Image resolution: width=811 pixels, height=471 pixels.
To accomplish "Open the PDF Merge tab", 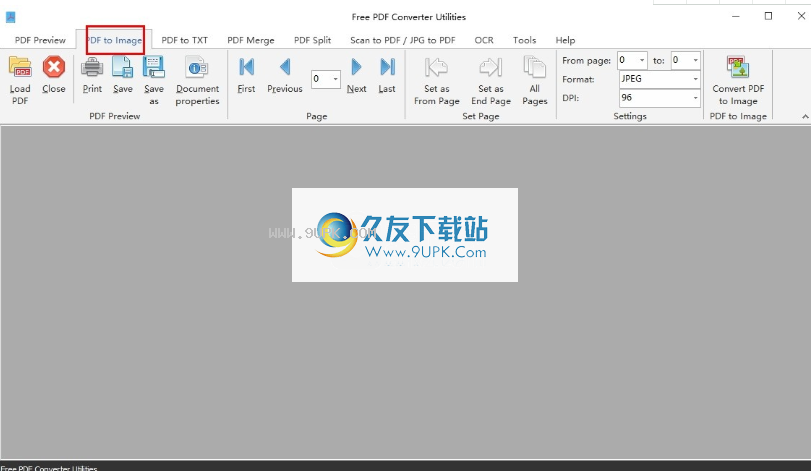I will coord(251,40).
